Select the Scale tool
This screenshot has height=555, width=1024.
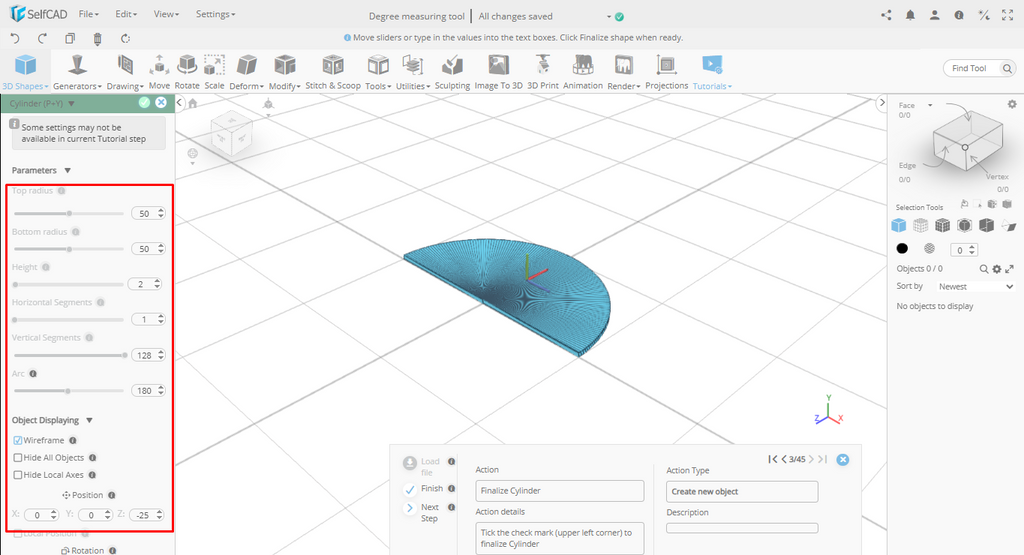pos(214,72)
